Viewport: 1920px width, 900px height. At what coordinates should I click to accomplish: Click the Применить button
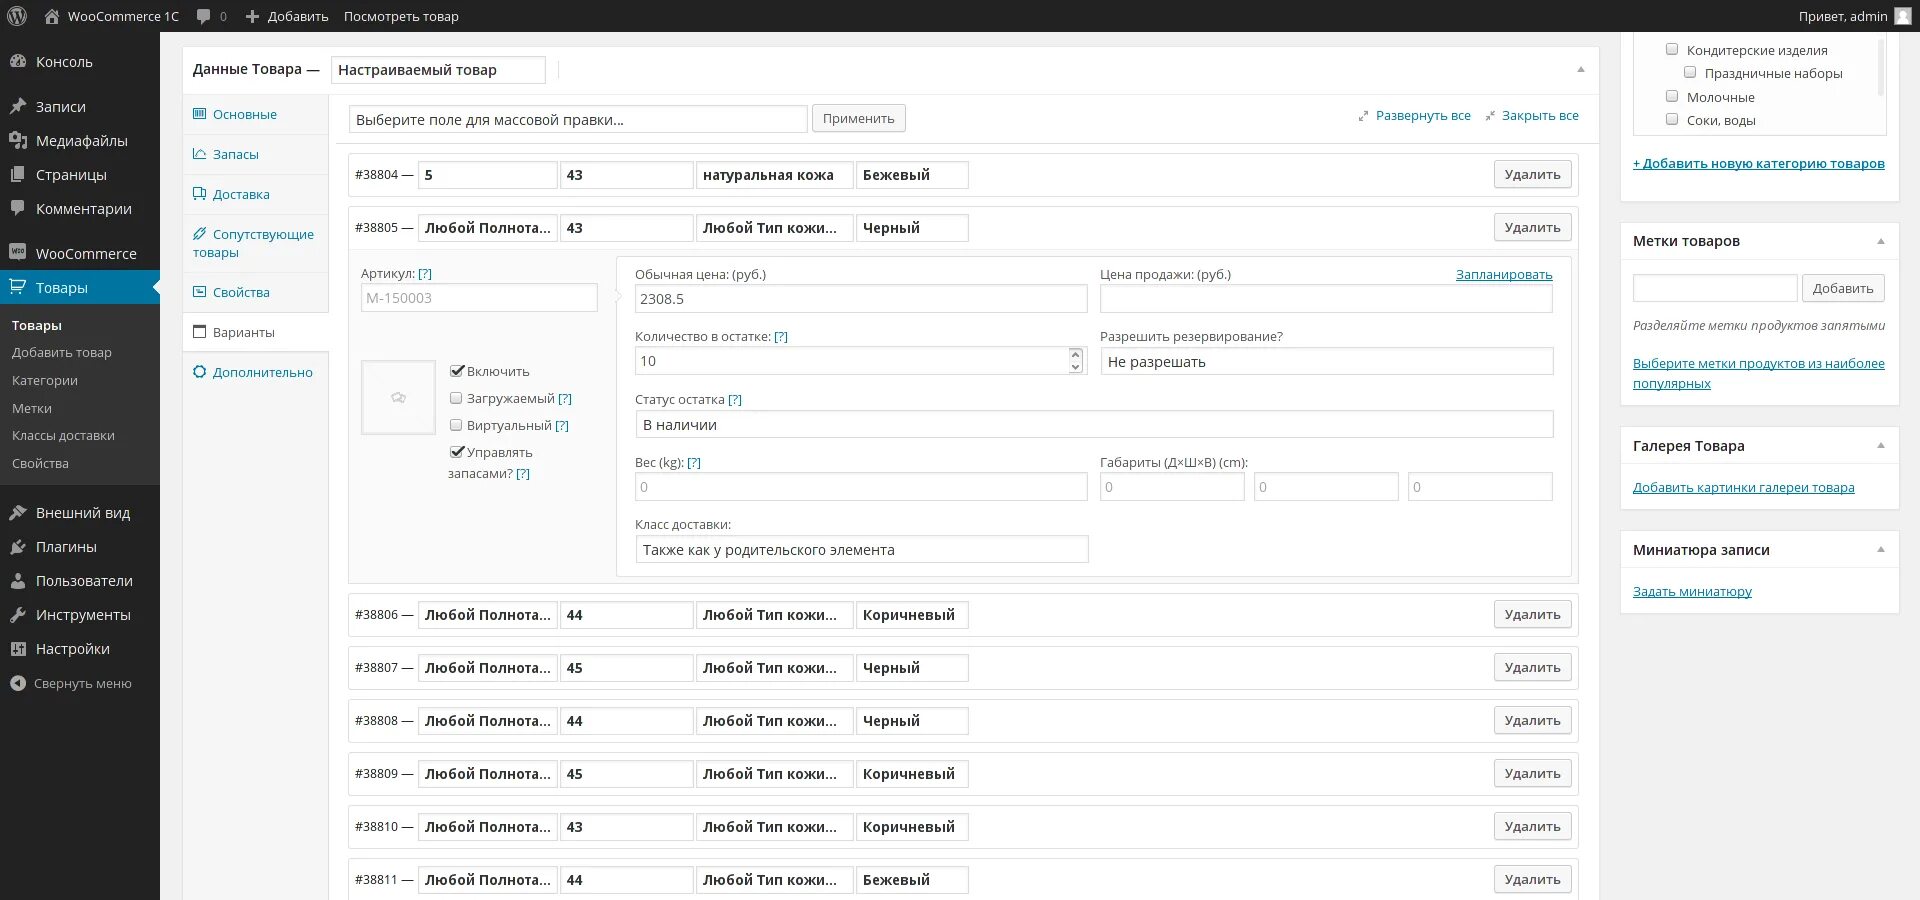pos(858,118)
